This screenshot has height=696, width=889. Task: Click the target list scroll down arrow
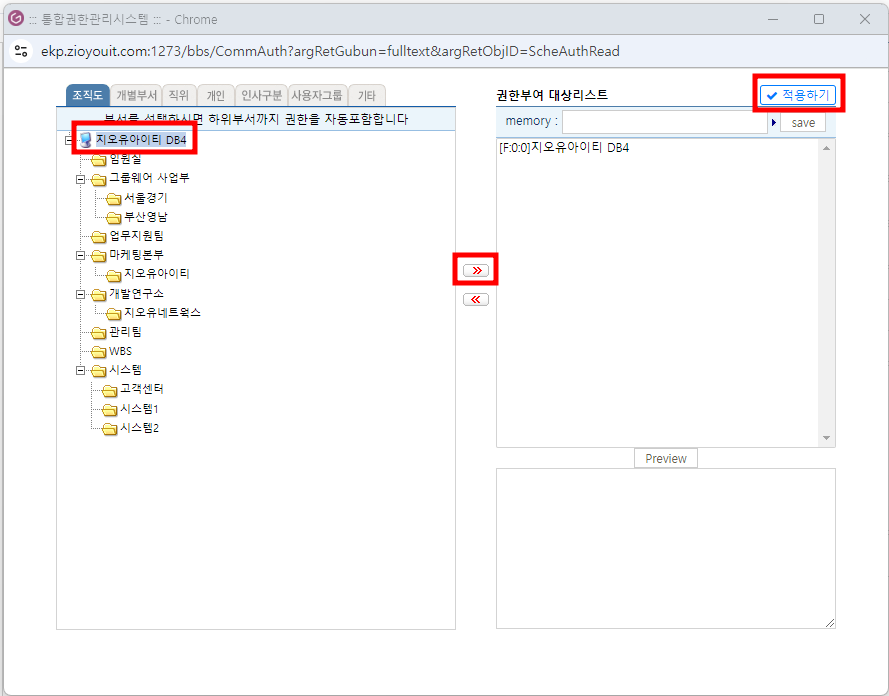point(826,438)
